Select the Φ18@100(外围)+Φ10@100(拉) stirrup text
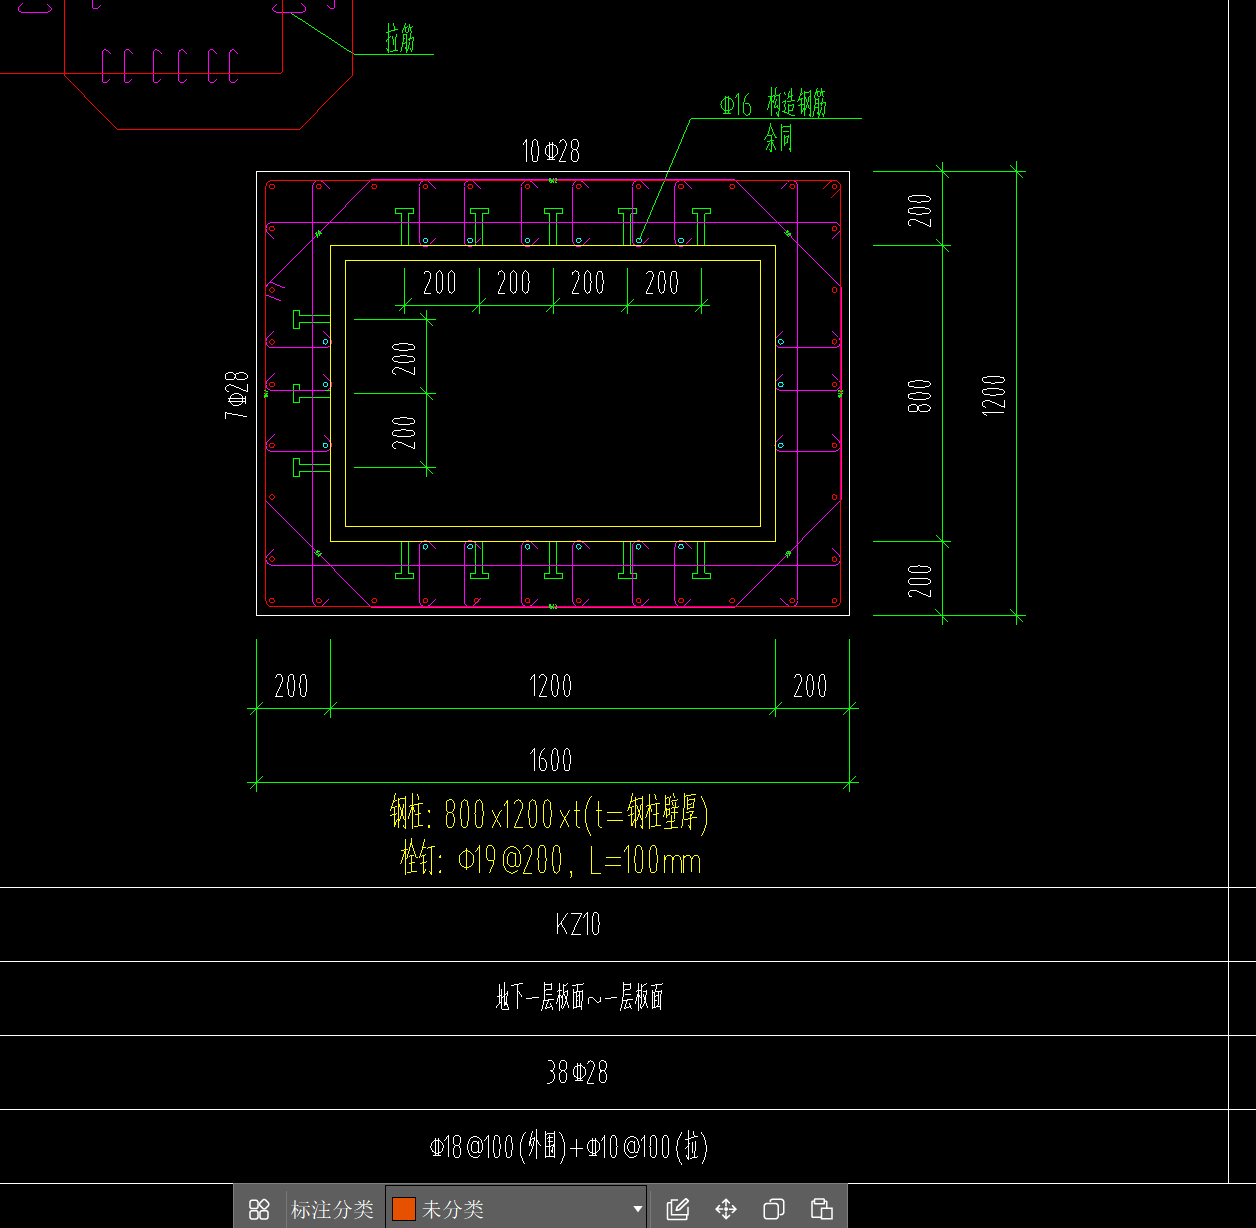 click(x=569, y=1146)
